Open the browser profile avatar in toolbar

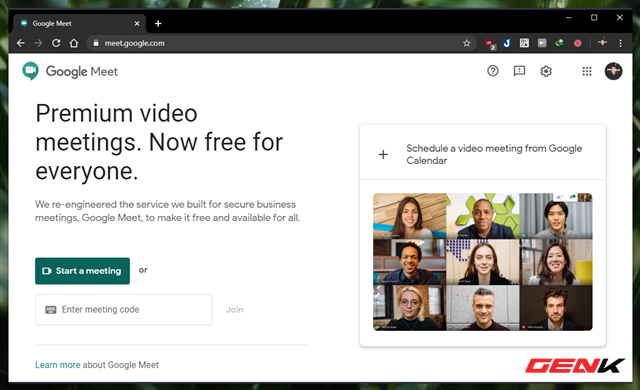[x=602, y=42]
